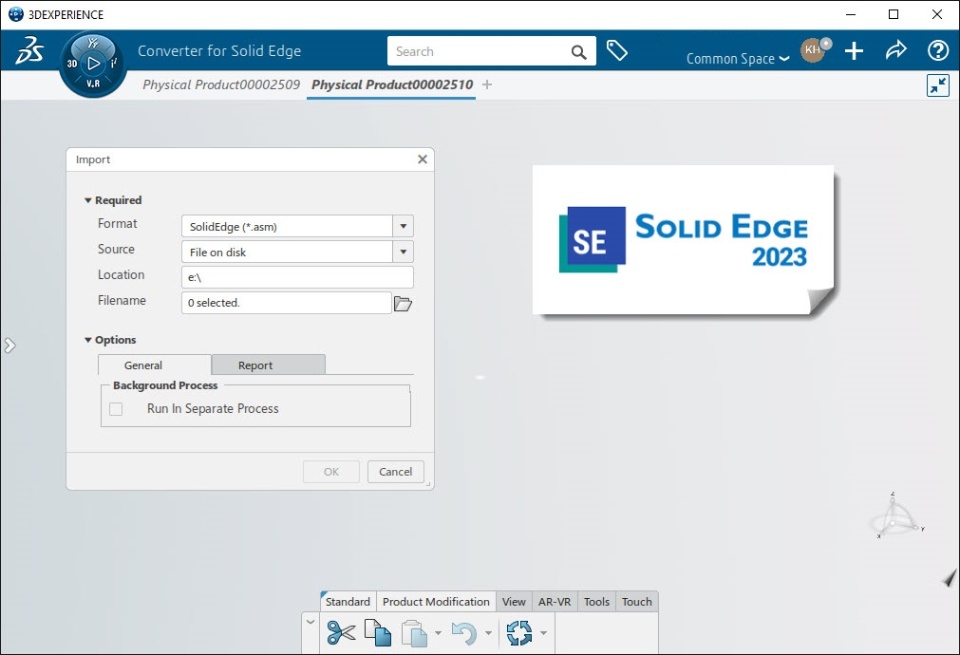Screen dimensions: 960x655
Task: Collapse the Options section
Action: tap(88, 340)
